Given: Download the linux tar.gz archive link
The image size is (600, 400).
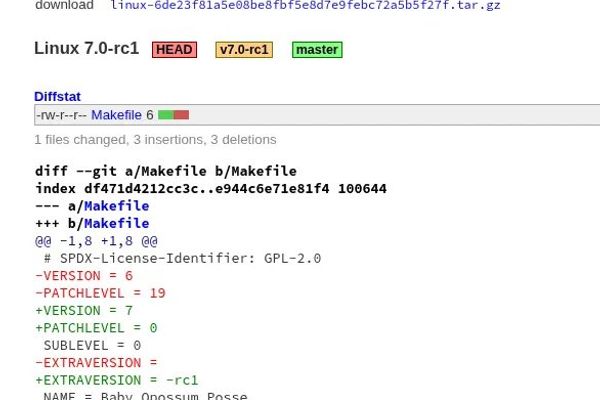Looking at the screenshot, I should 305,5.
